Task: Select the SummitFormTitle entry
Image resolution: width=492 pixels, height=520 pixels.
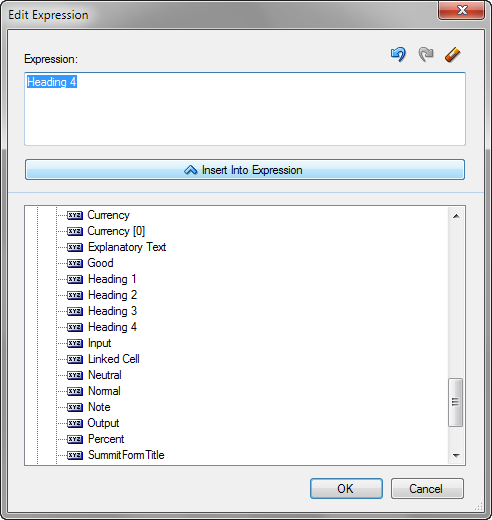Action: pyautogui.click(x=126, y=455)
